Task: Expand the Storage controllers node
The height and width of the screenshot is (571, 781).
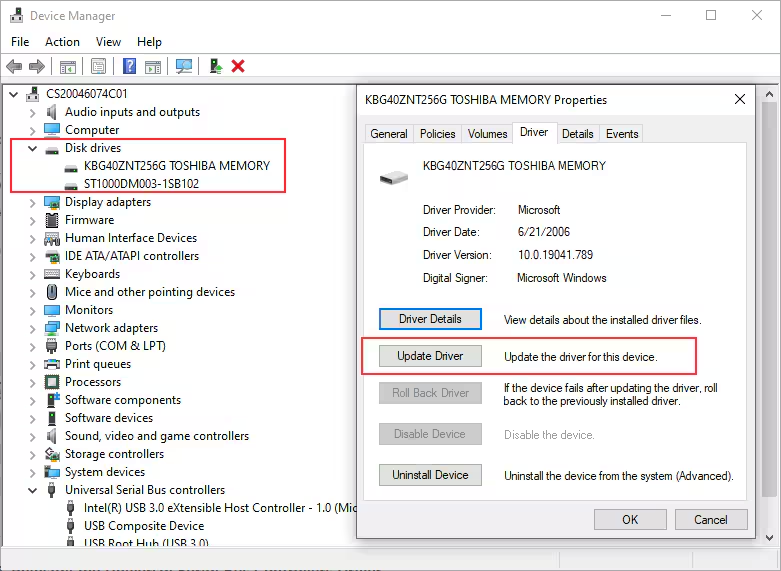Action: pos(32,454)
